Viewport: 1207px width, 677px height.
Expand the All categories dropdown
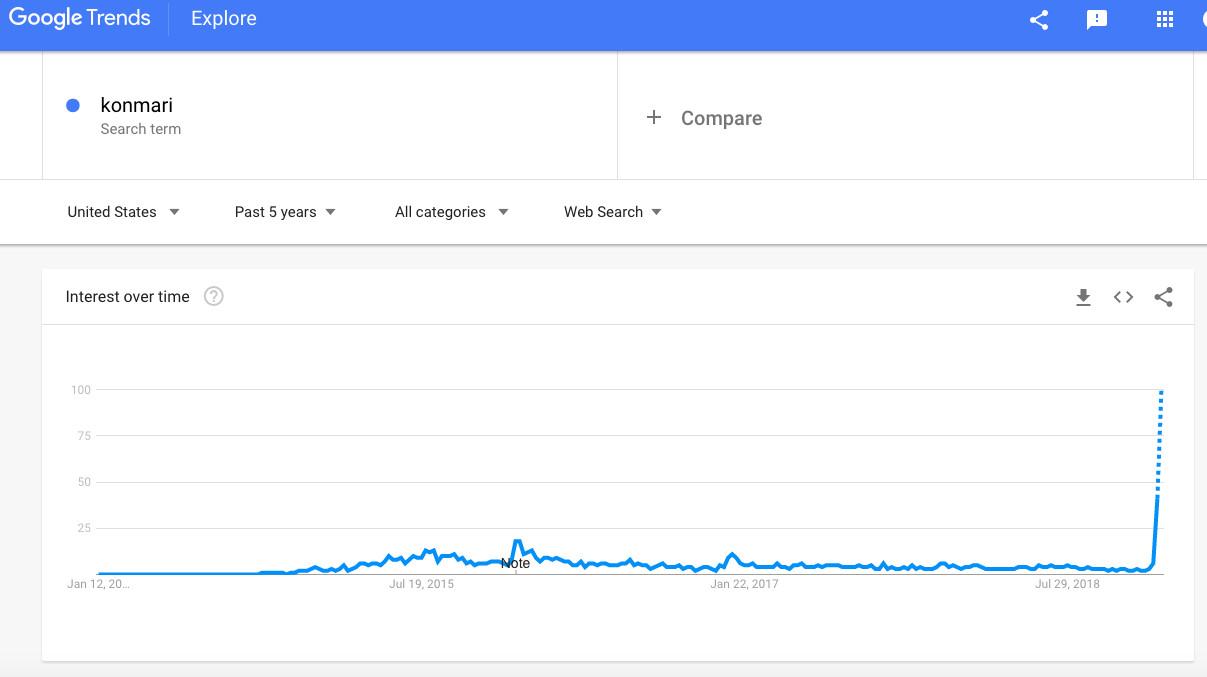tap(451, 212)
